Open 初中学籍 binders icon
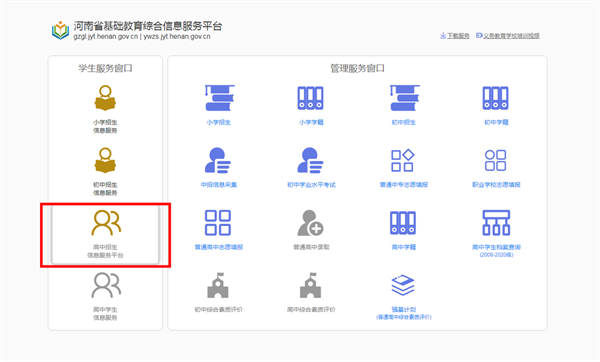The width and height of the screenshot is (600, 362). [x=496, y=98]
